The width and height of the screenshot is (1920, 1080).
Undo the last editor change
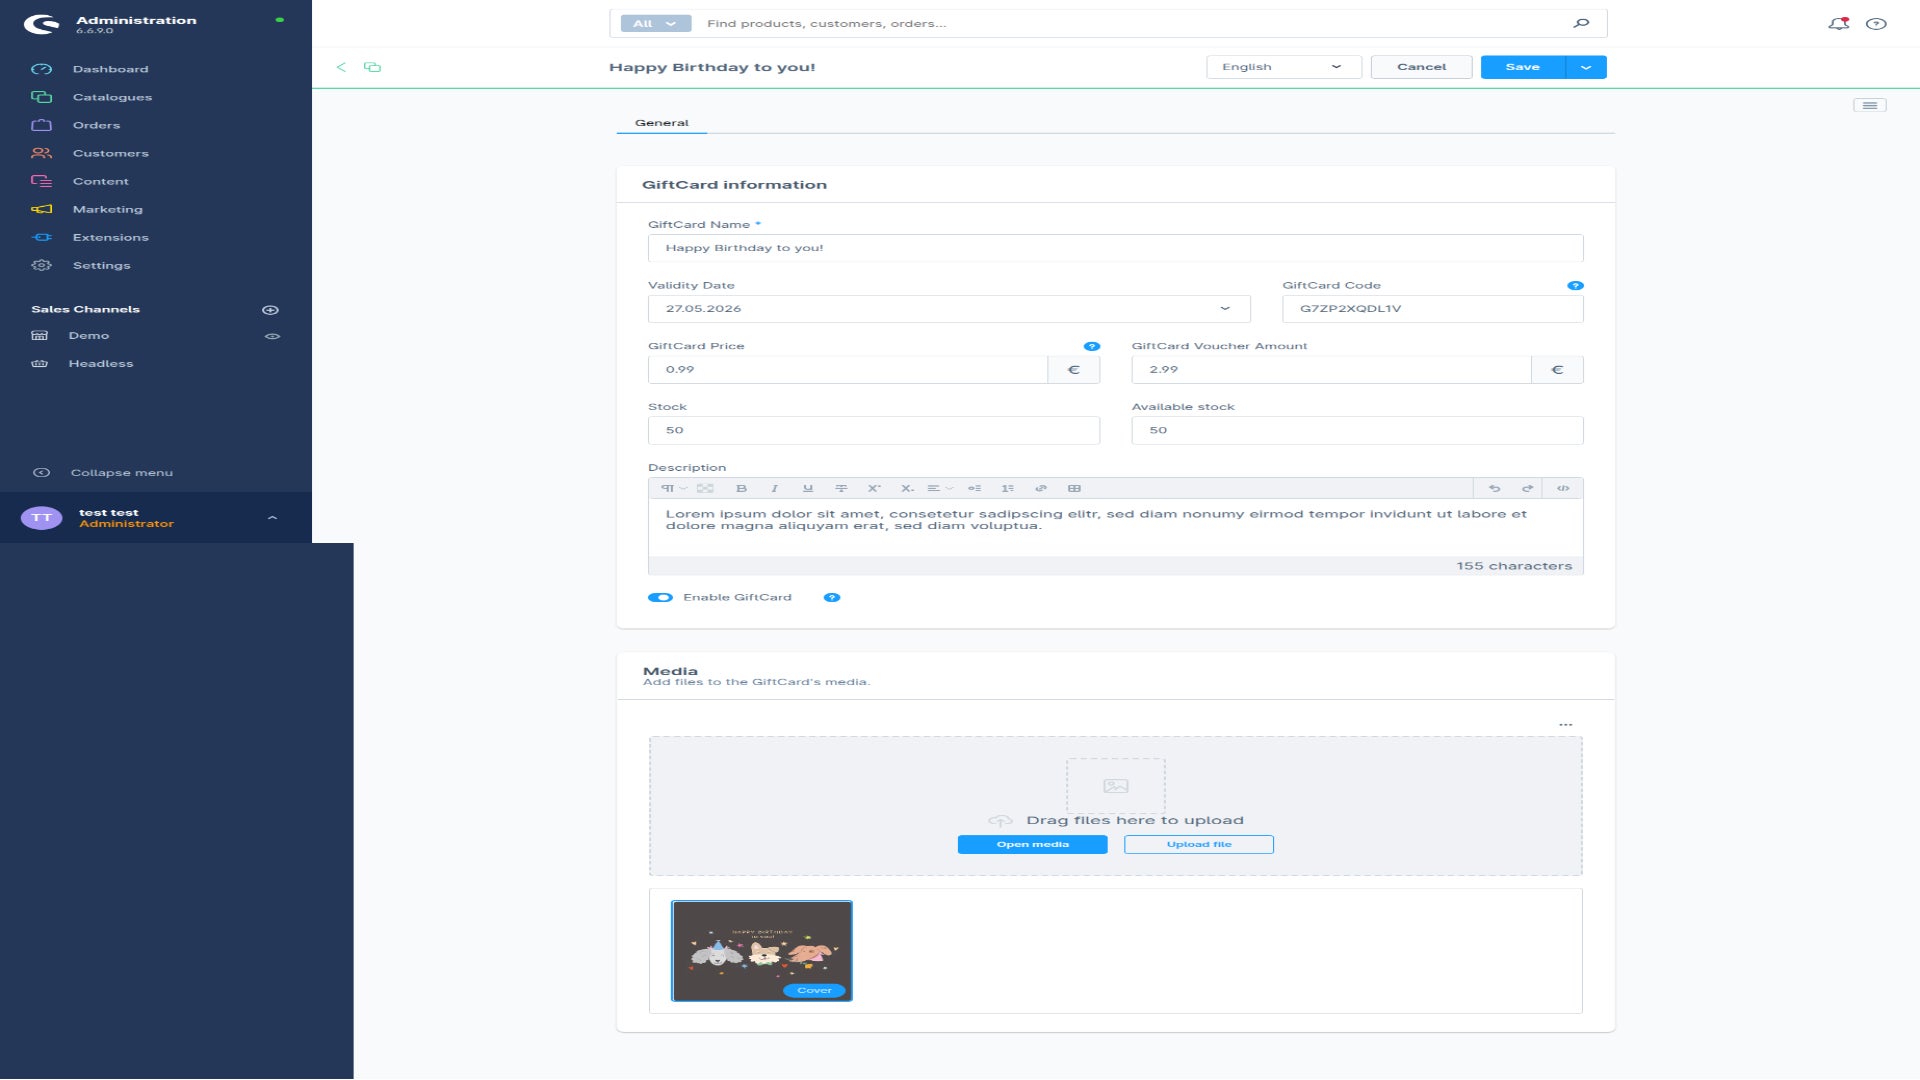tap(1494, 489)
